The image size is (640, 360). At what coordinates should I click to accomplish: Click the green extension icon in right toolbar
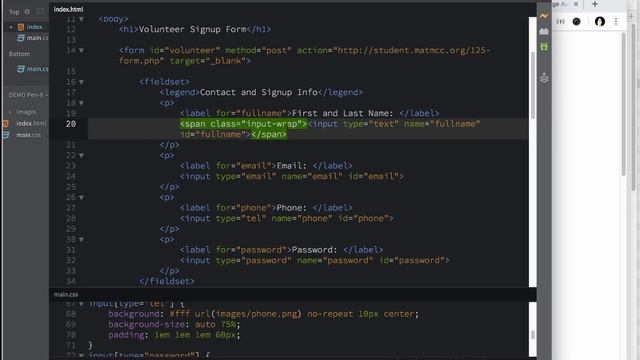point(544,47)
